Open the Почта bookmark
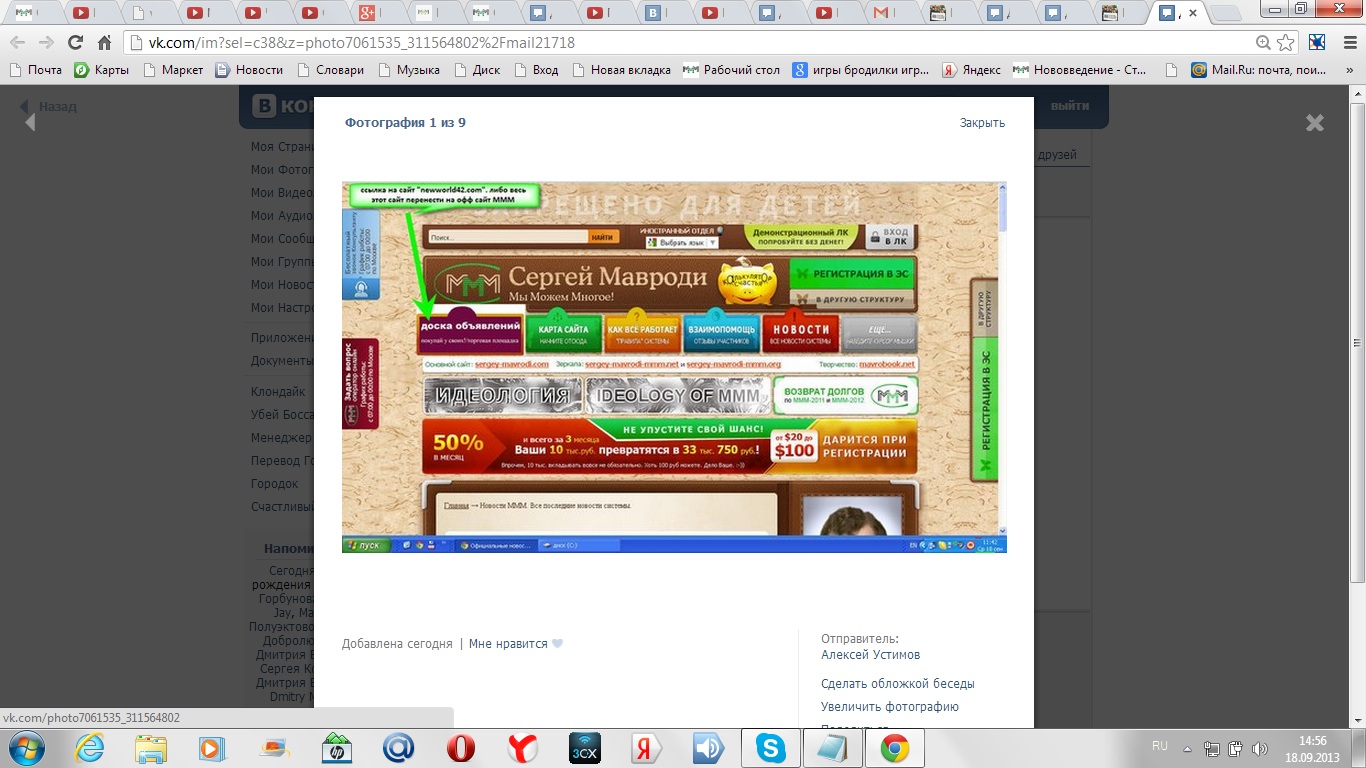 [36, 70]
